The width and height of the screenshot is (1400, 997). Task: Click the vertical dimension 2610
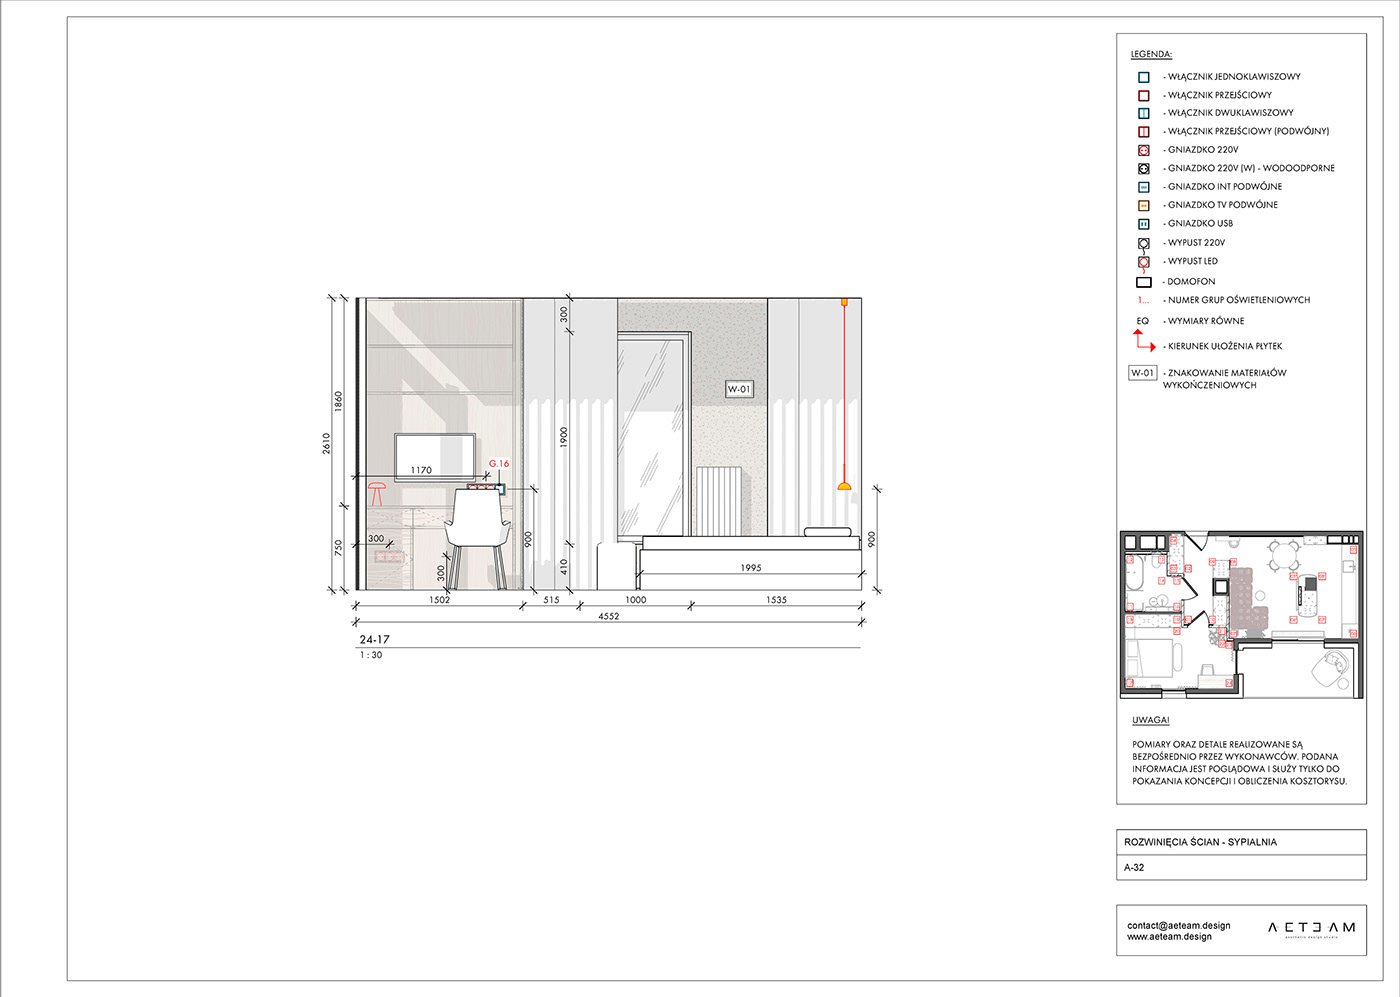pyautogui.click(x=327, y=443)
